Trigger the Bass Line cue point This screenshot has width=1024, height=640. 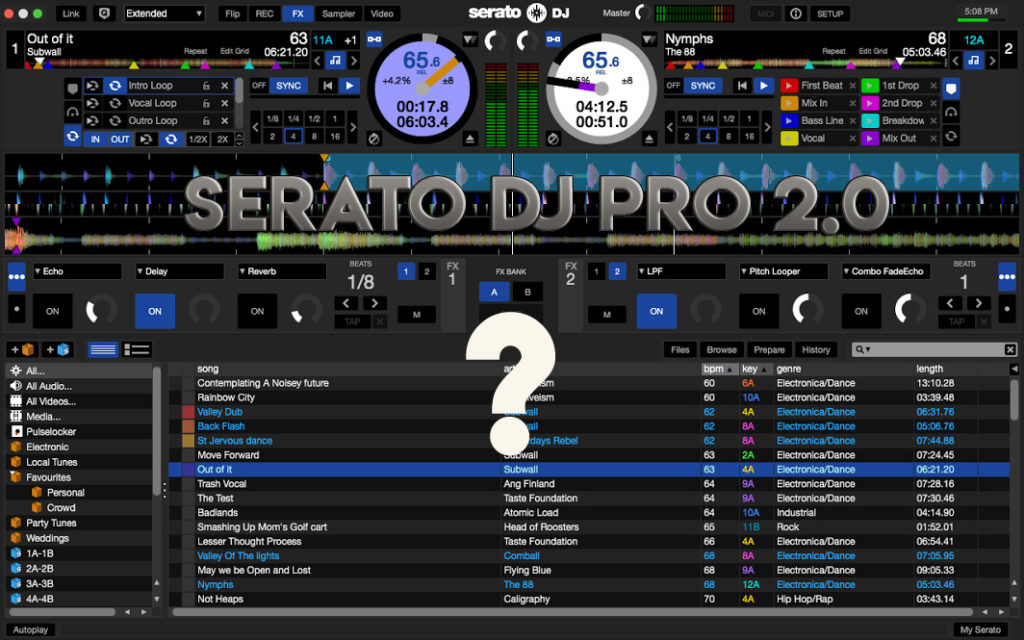pos(789,121)
